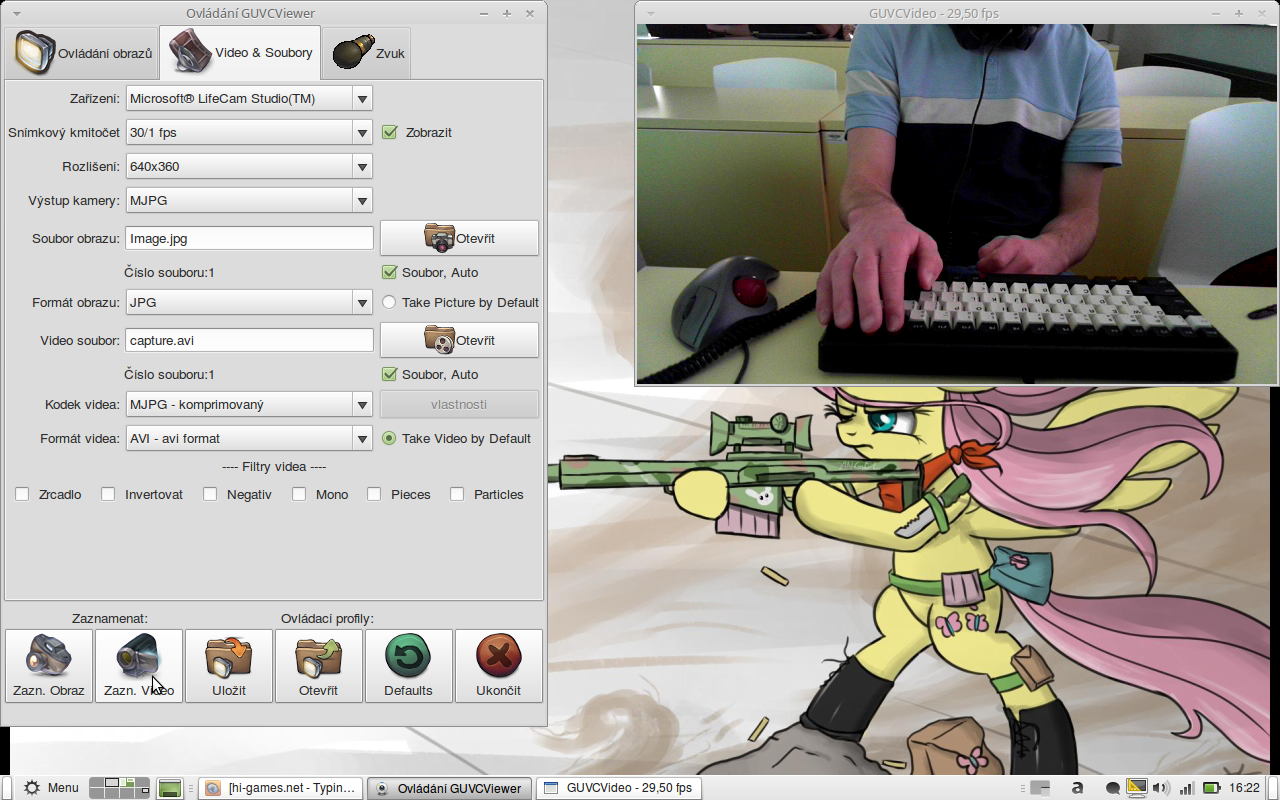Click the display monitor tray icon
This screenshot has width=1280, height=800.
[x=1136, y=787]
